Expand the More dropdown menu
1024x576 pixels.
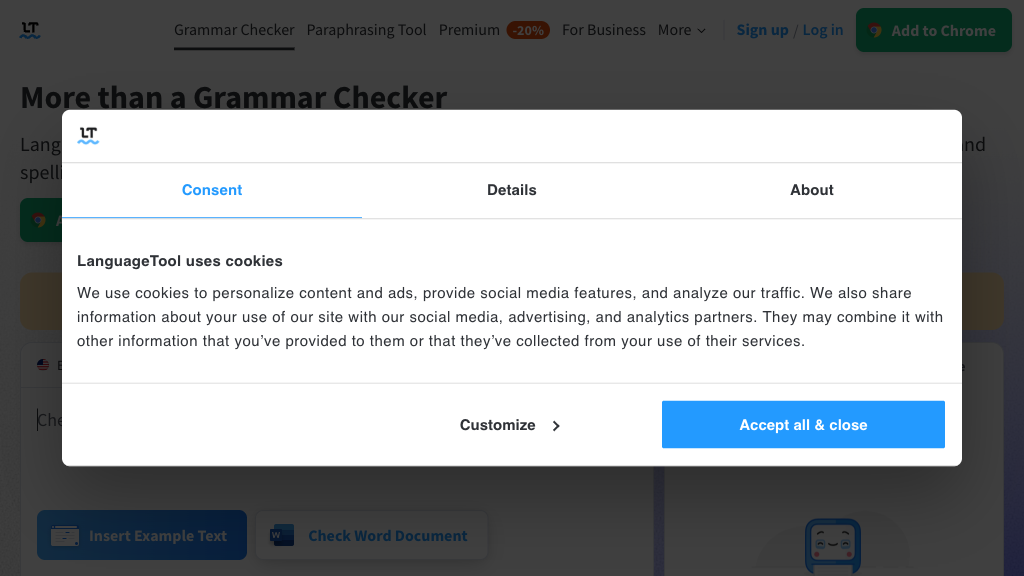pyautogui.click(x=682, y=30)
